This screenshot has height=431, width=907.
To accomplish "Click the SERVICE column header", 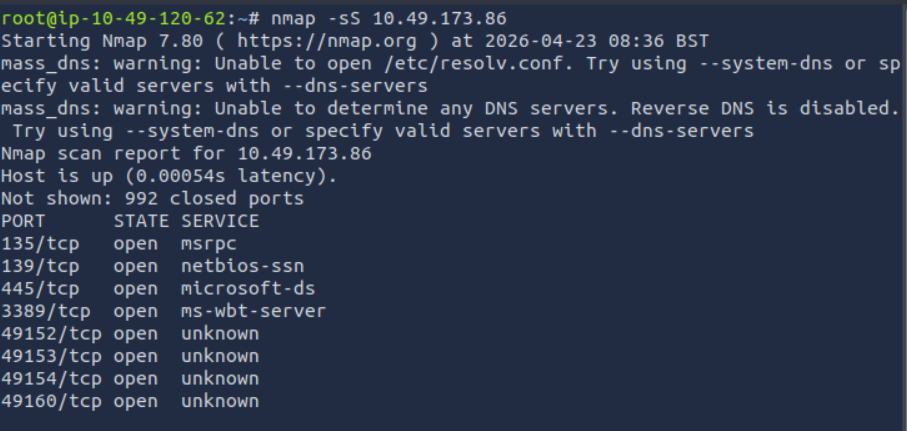I will click(220, 222).
